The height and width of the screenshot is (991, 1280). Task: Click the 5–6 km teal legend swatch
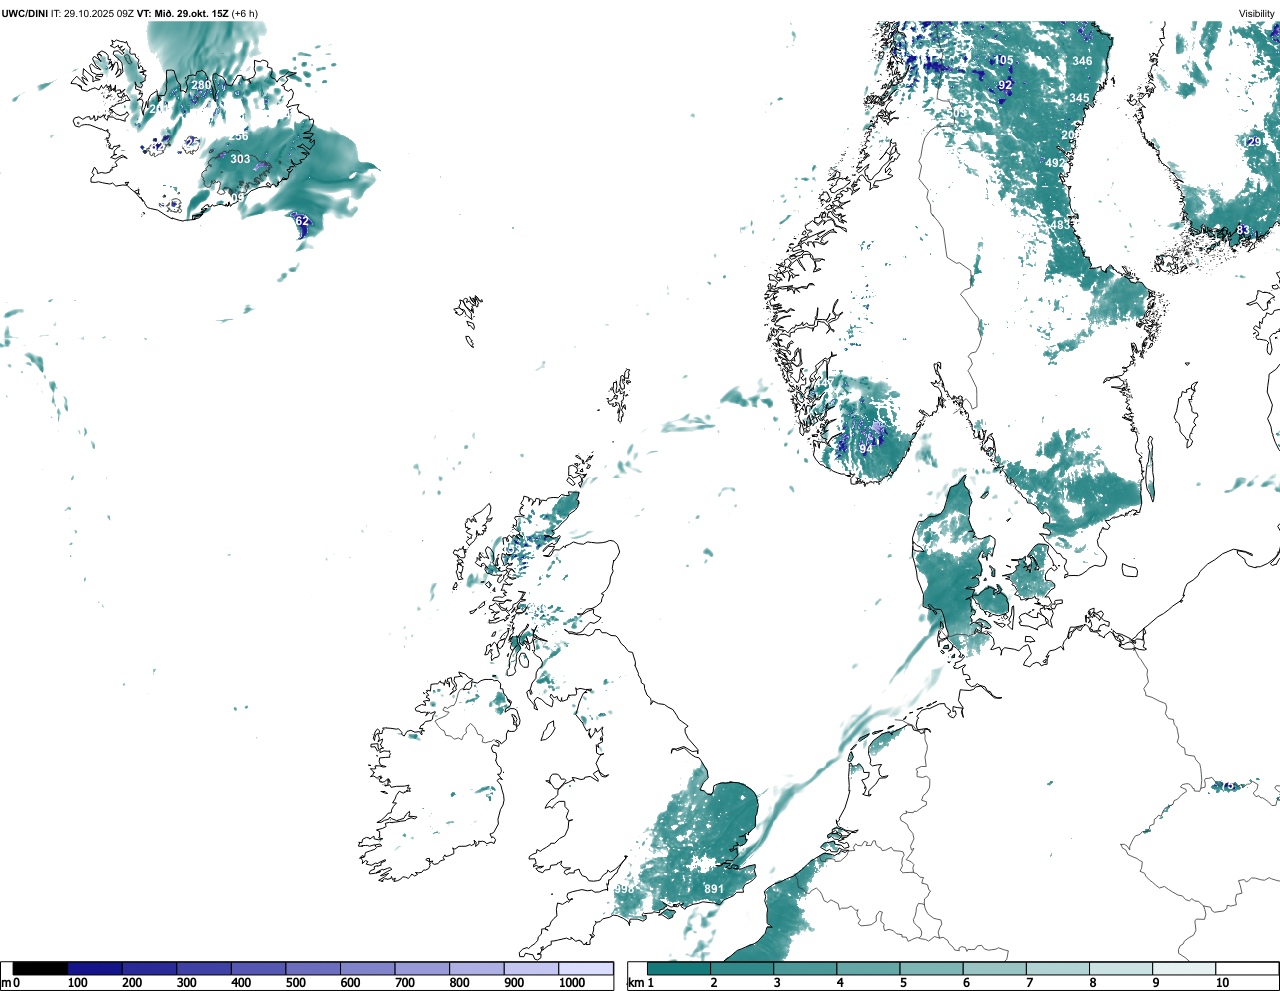(x=932, y=968)
